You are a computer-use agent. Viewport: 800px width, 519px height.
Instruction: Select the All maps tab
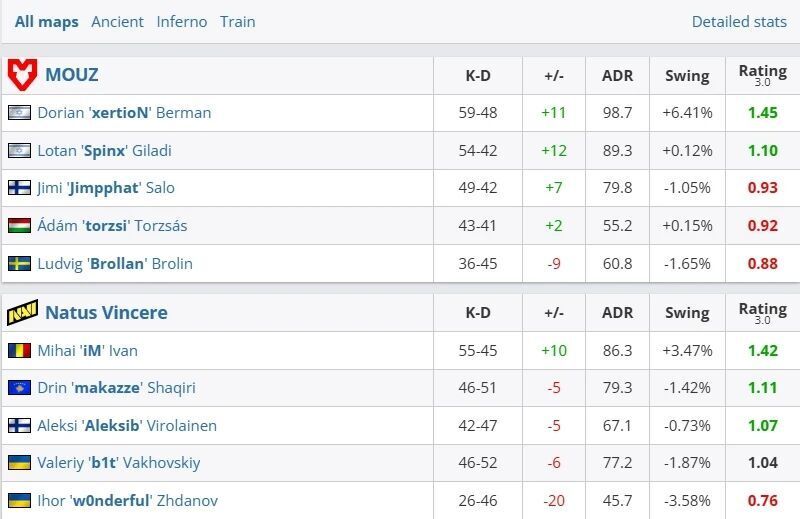[46, 21]
